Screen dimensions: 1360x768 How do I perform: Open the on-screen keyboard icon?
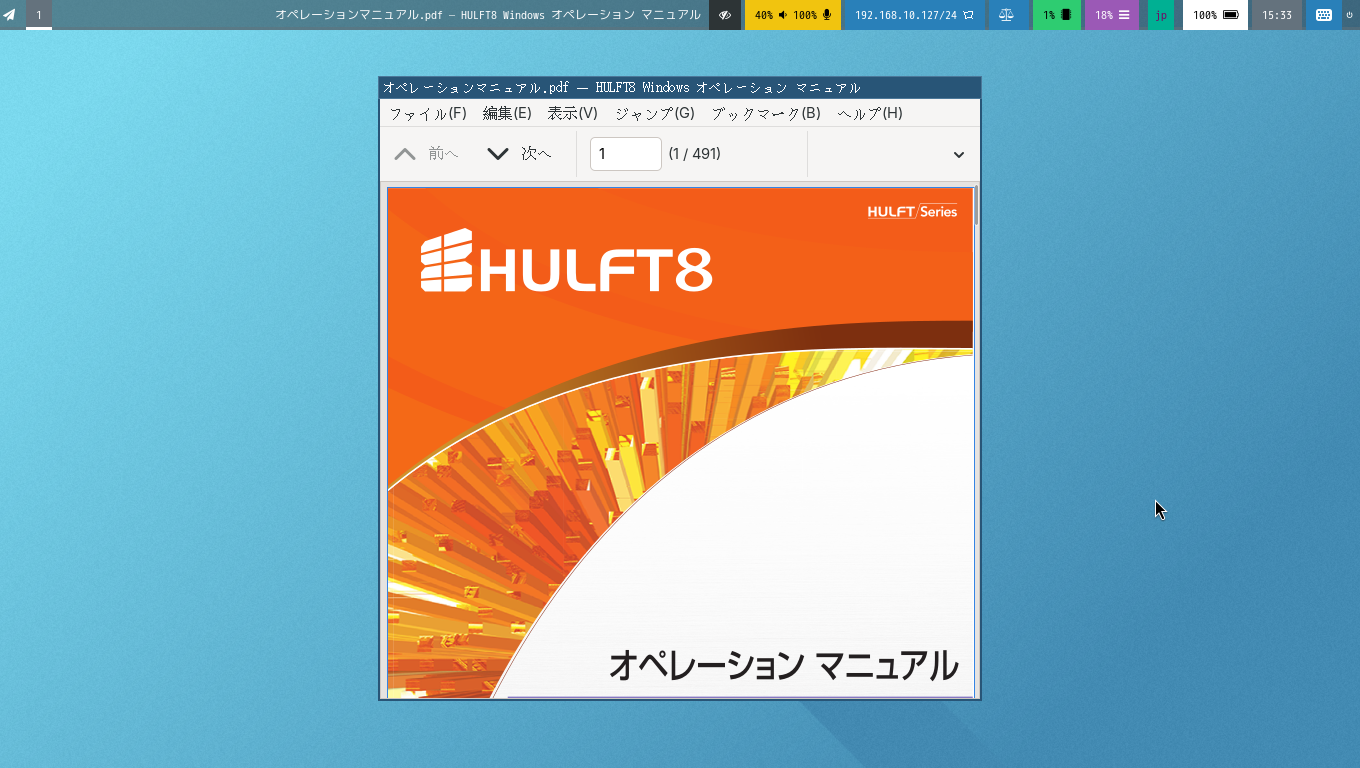point(1324,15)
